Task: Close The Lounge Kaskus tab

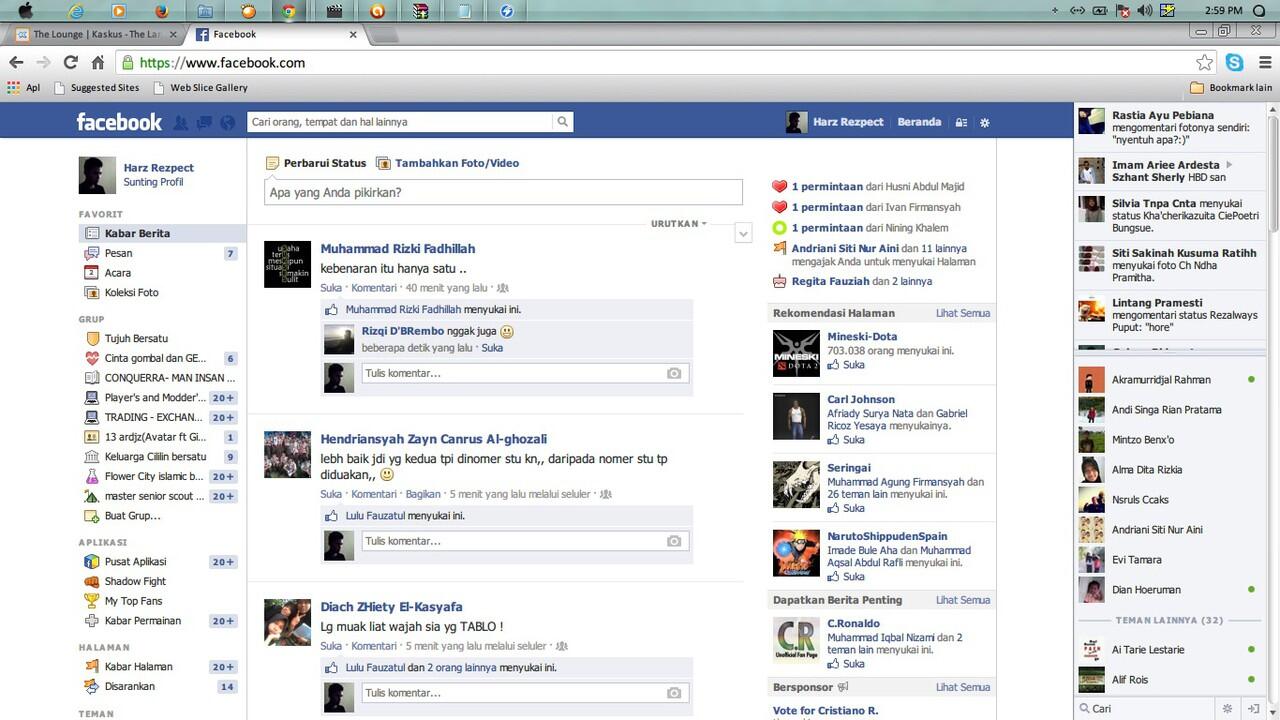Action: click(173, 34)
